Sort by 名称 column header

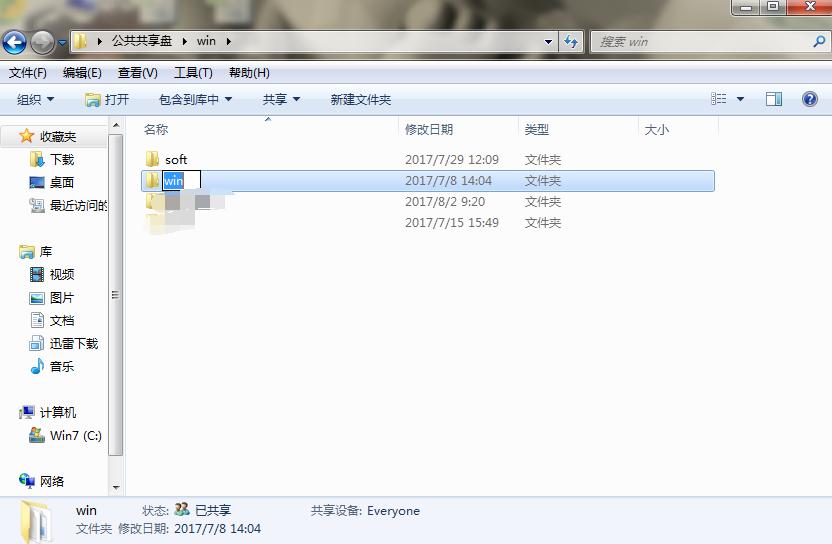point(155,129)
